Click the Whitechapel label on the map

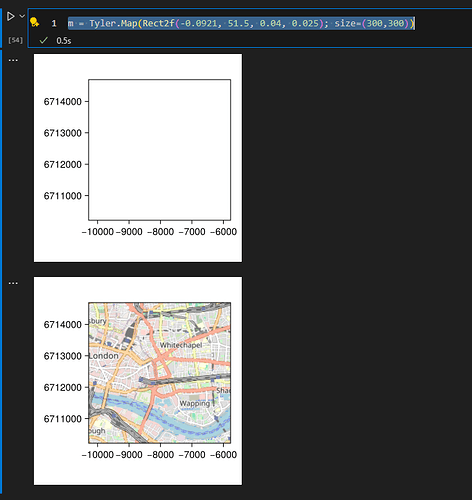pyautogui.click(x=181, y=345)
